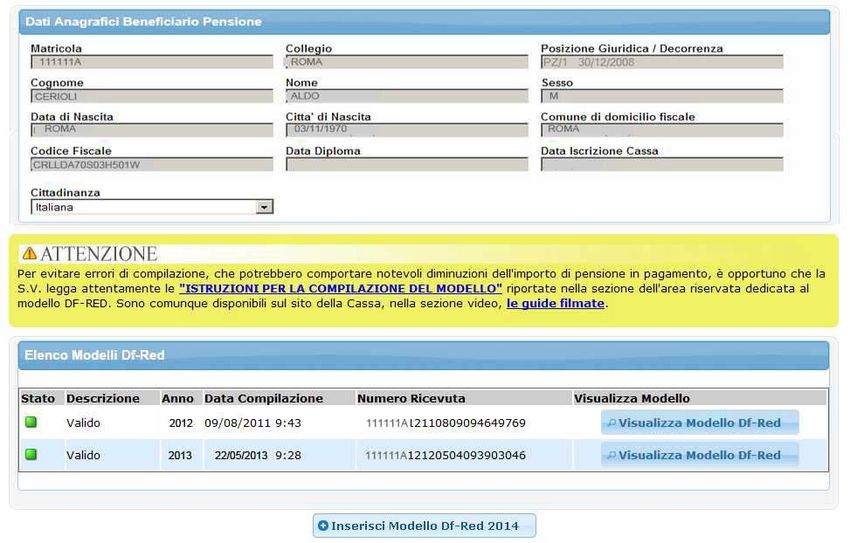Click the Data Iscrizione Cassa field

click(661, 164)
